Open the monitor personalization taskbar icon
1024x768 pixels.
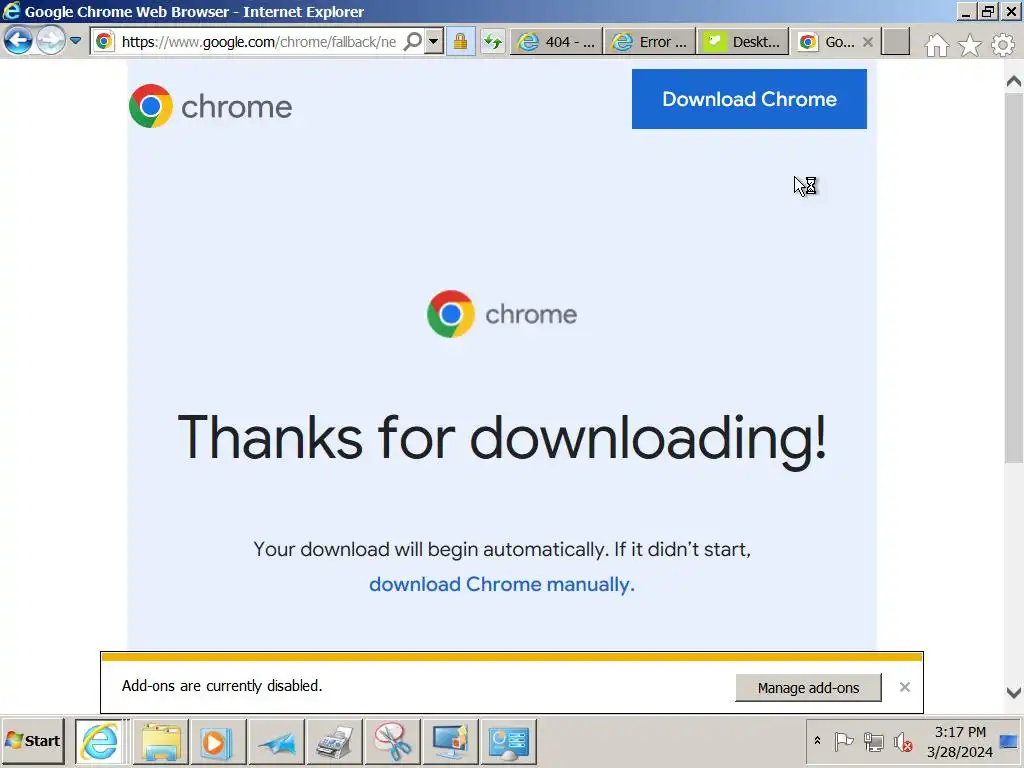click(450, 742)
